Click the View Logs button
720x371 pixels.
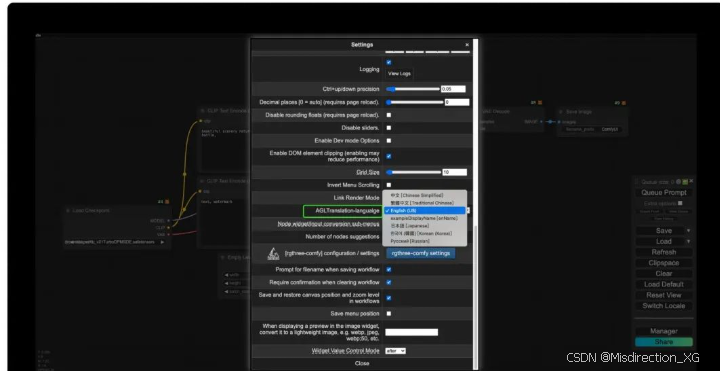coord(399,73)
